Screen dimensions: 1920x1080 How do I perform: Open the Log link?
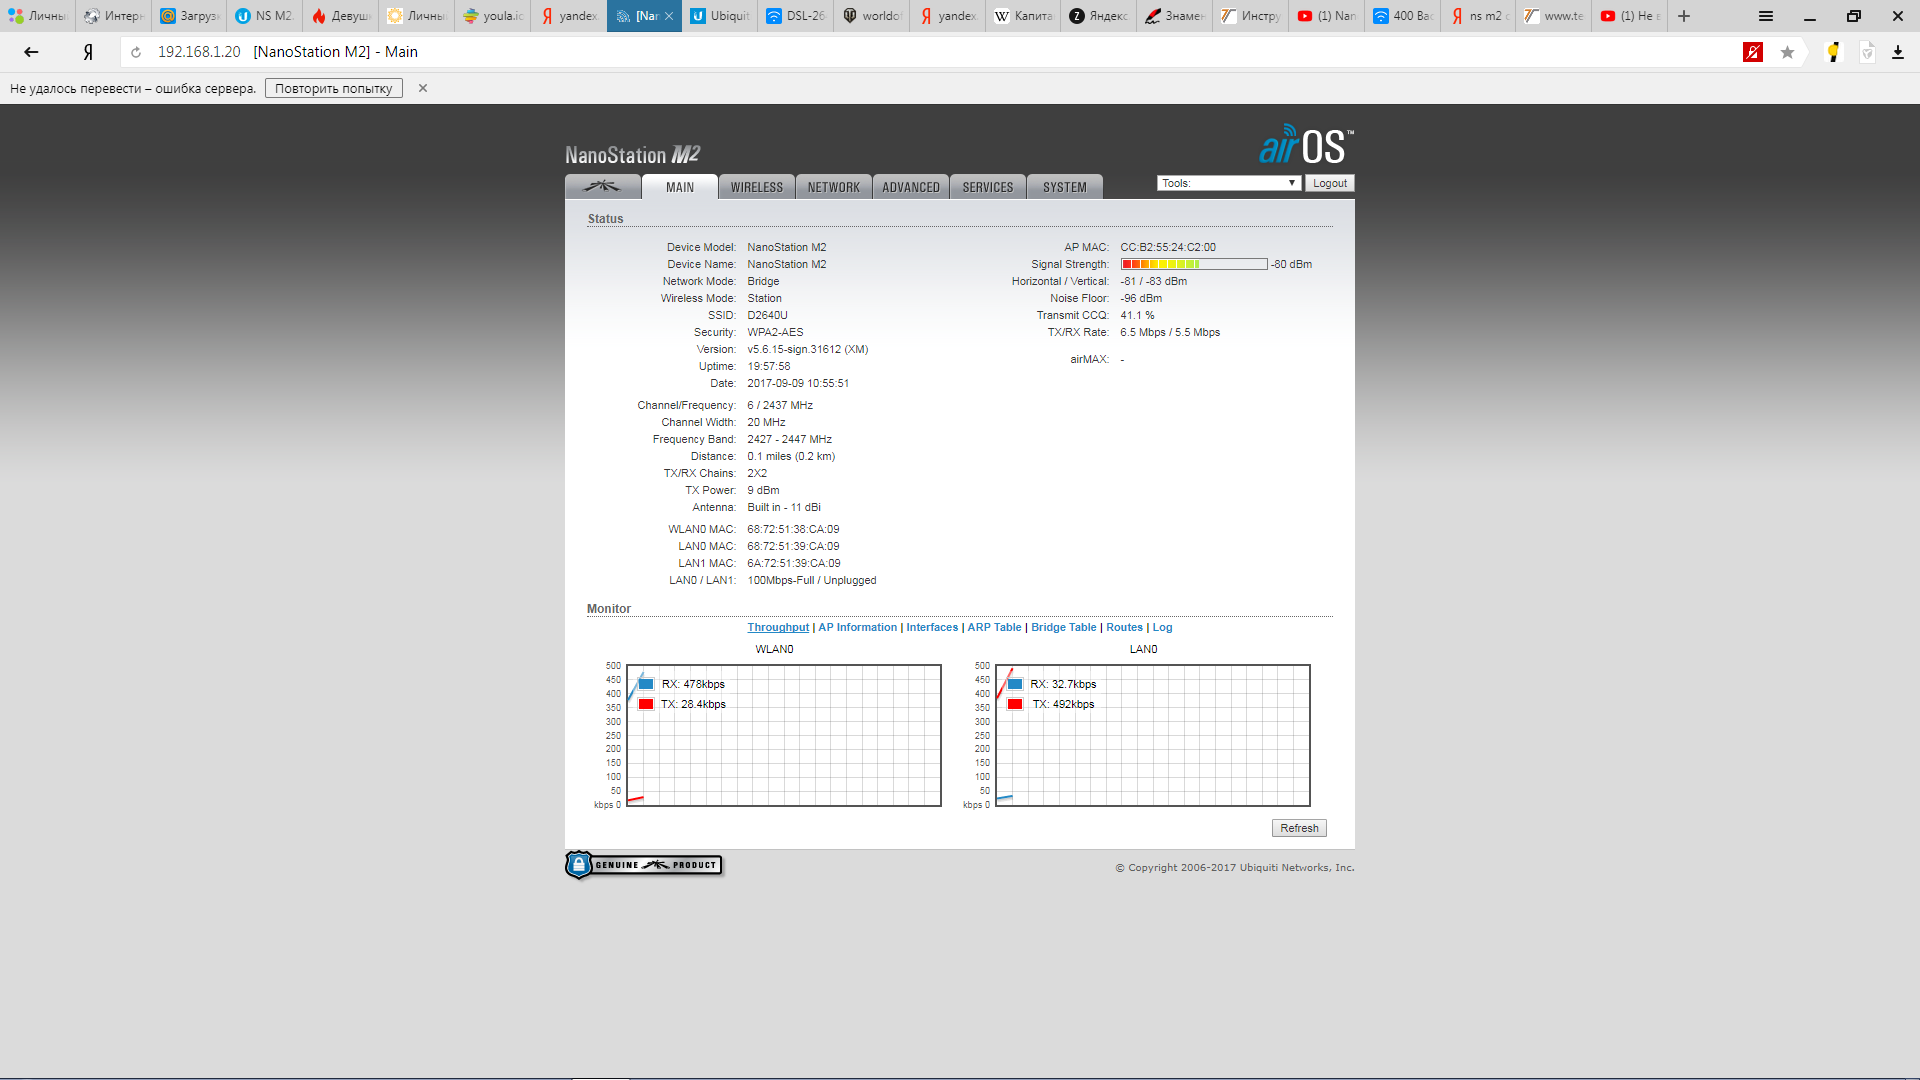[x=1162, y=627]
